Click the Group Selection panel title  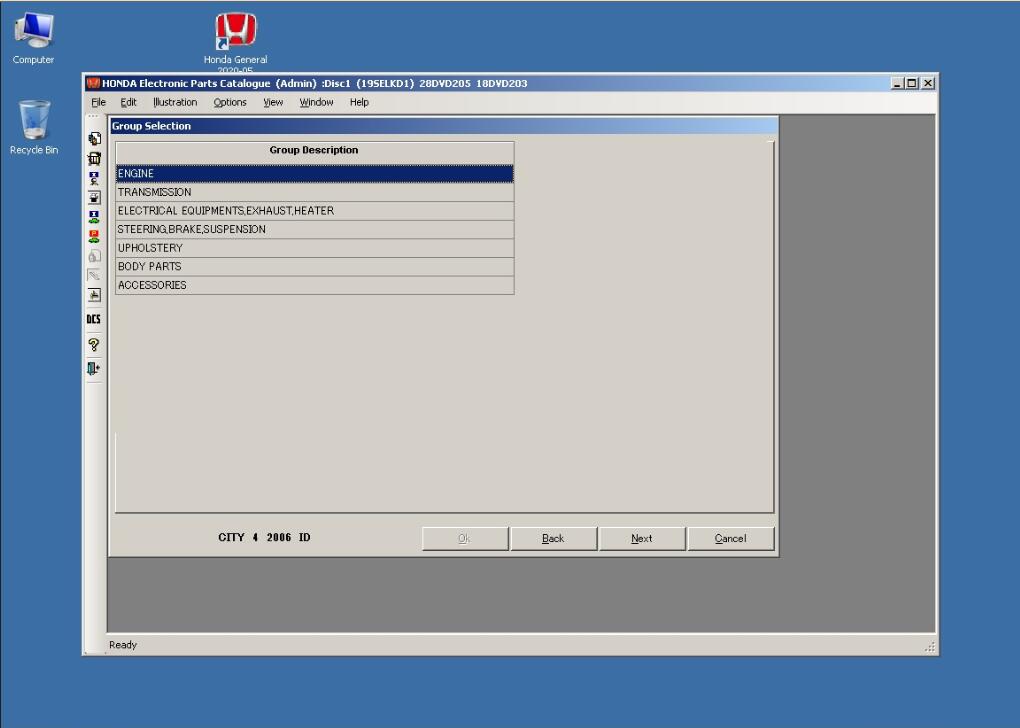click(152, 126)
